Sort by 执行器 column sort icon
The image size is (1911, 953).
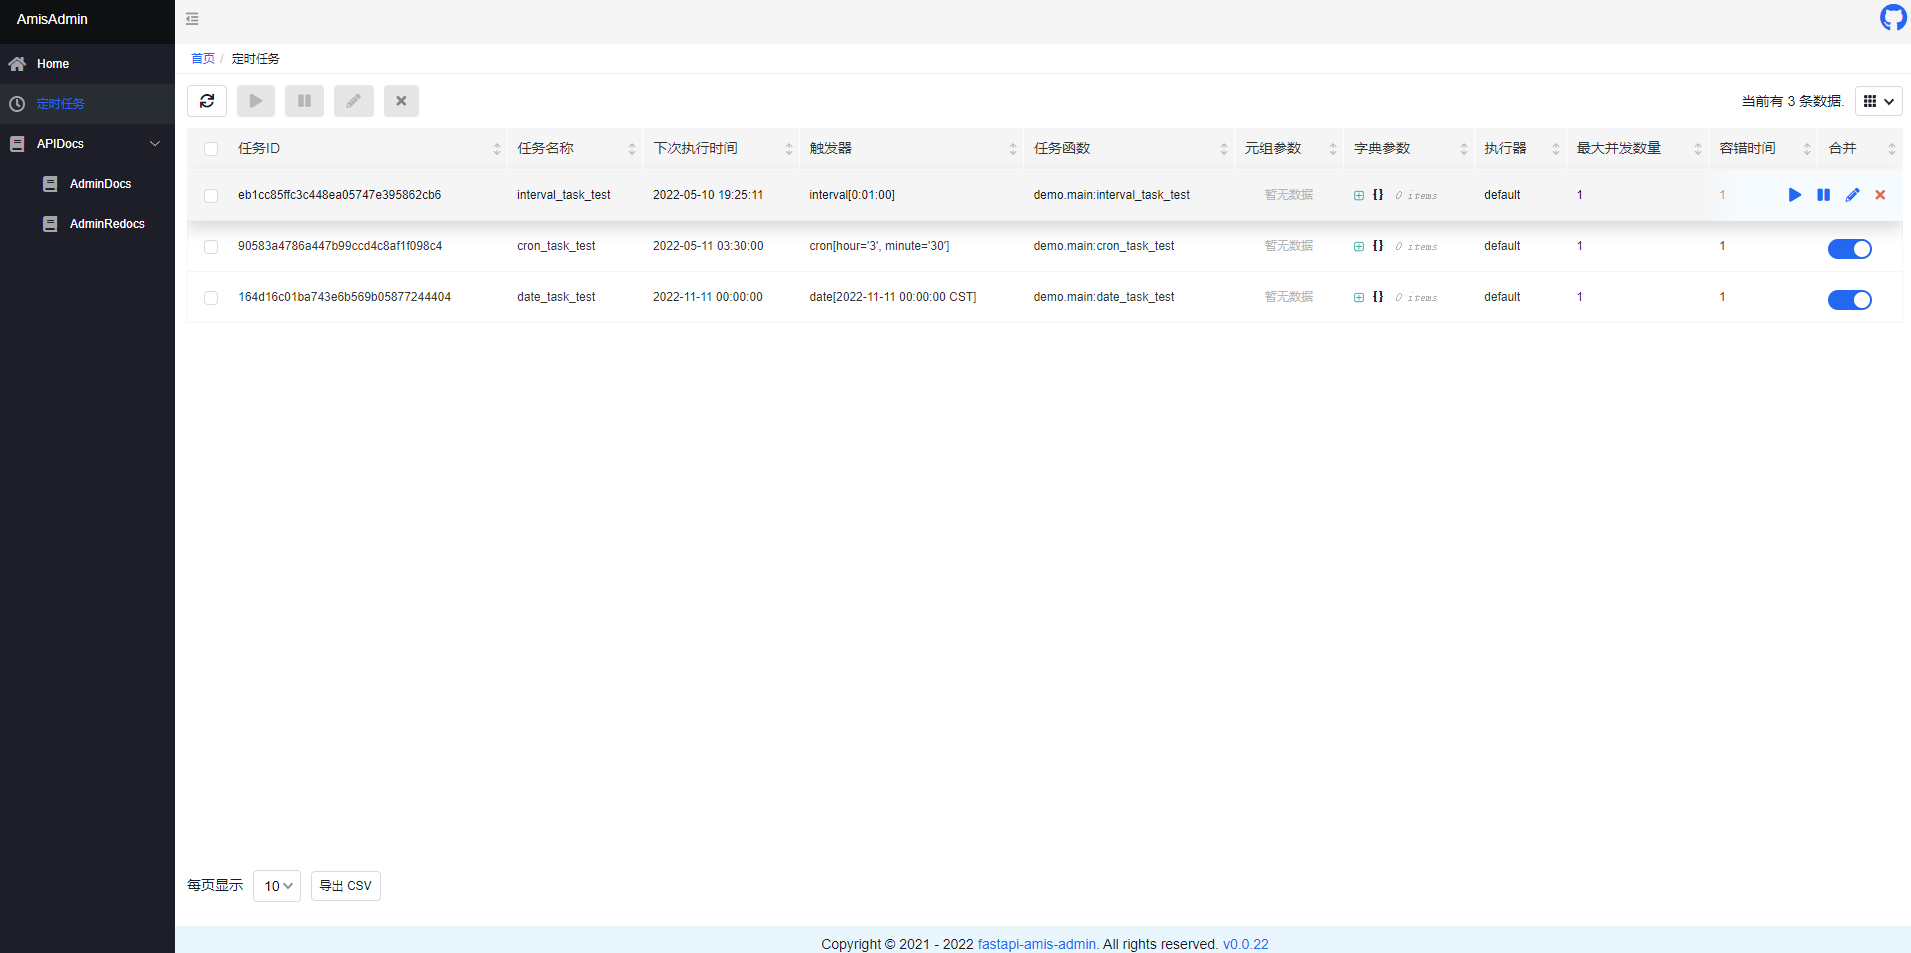coord(1556,149)
